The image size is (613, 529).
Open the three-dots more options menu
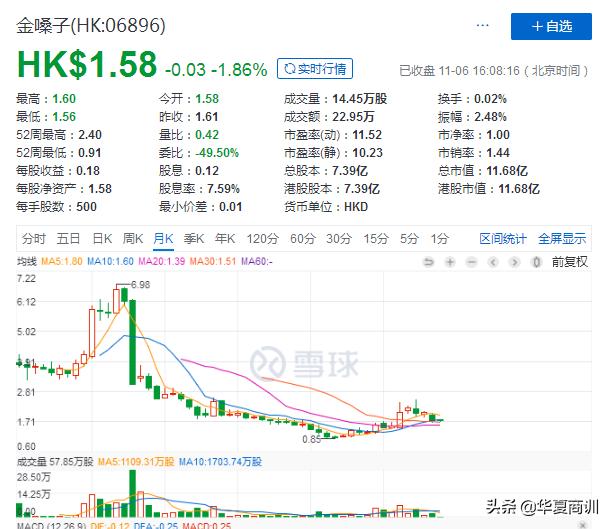pyautogui.click(x=482, y=25)
